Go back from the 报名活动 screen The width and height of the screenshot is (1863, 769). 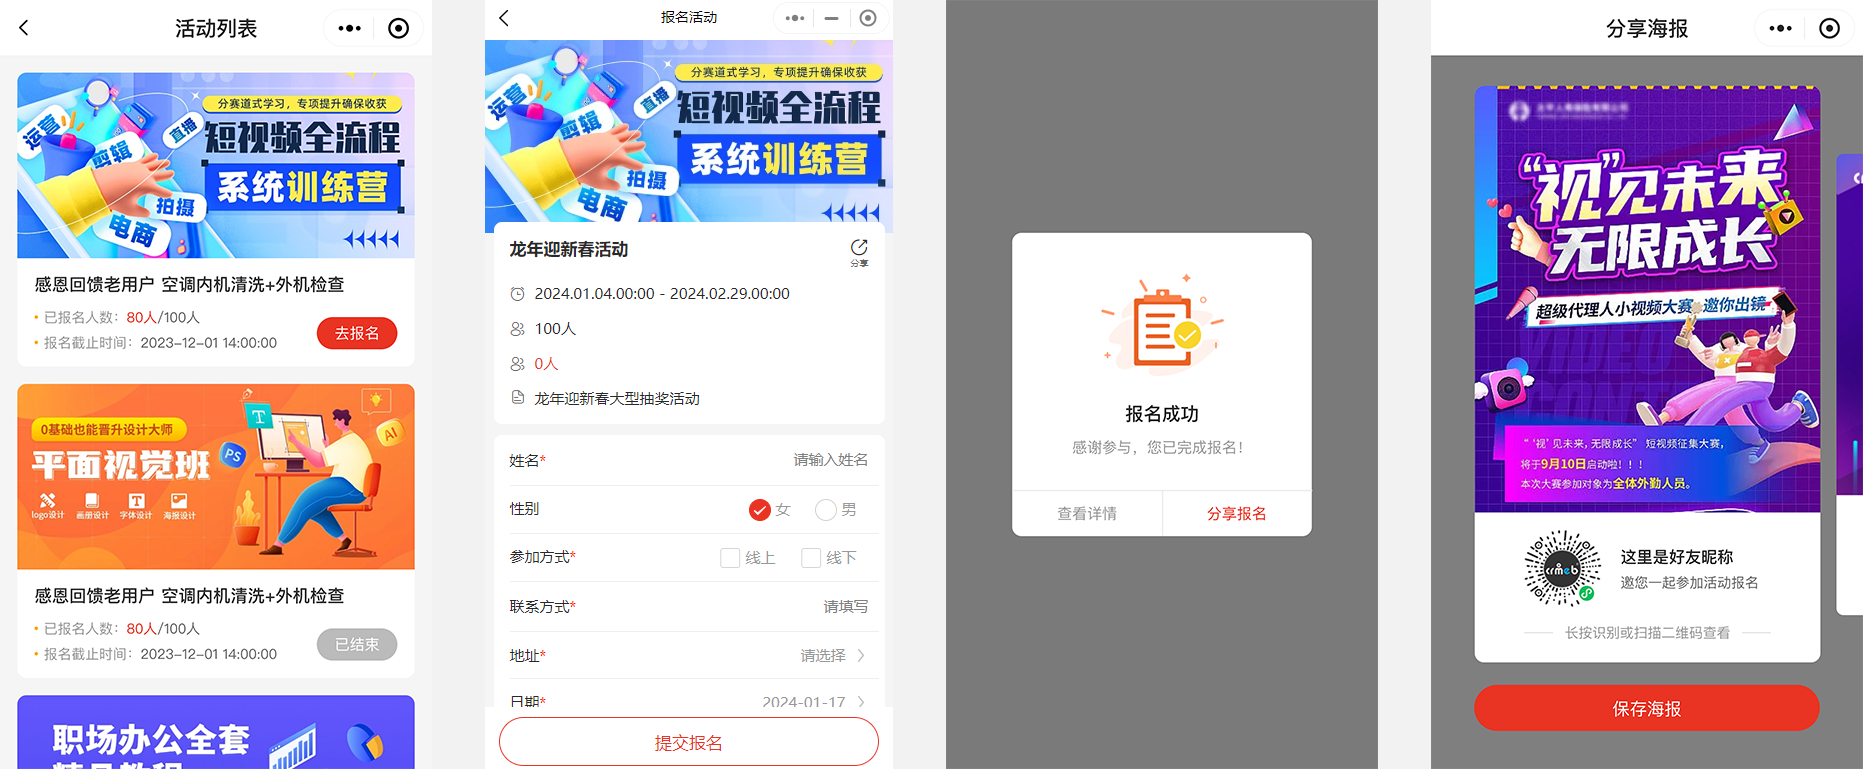504,17
